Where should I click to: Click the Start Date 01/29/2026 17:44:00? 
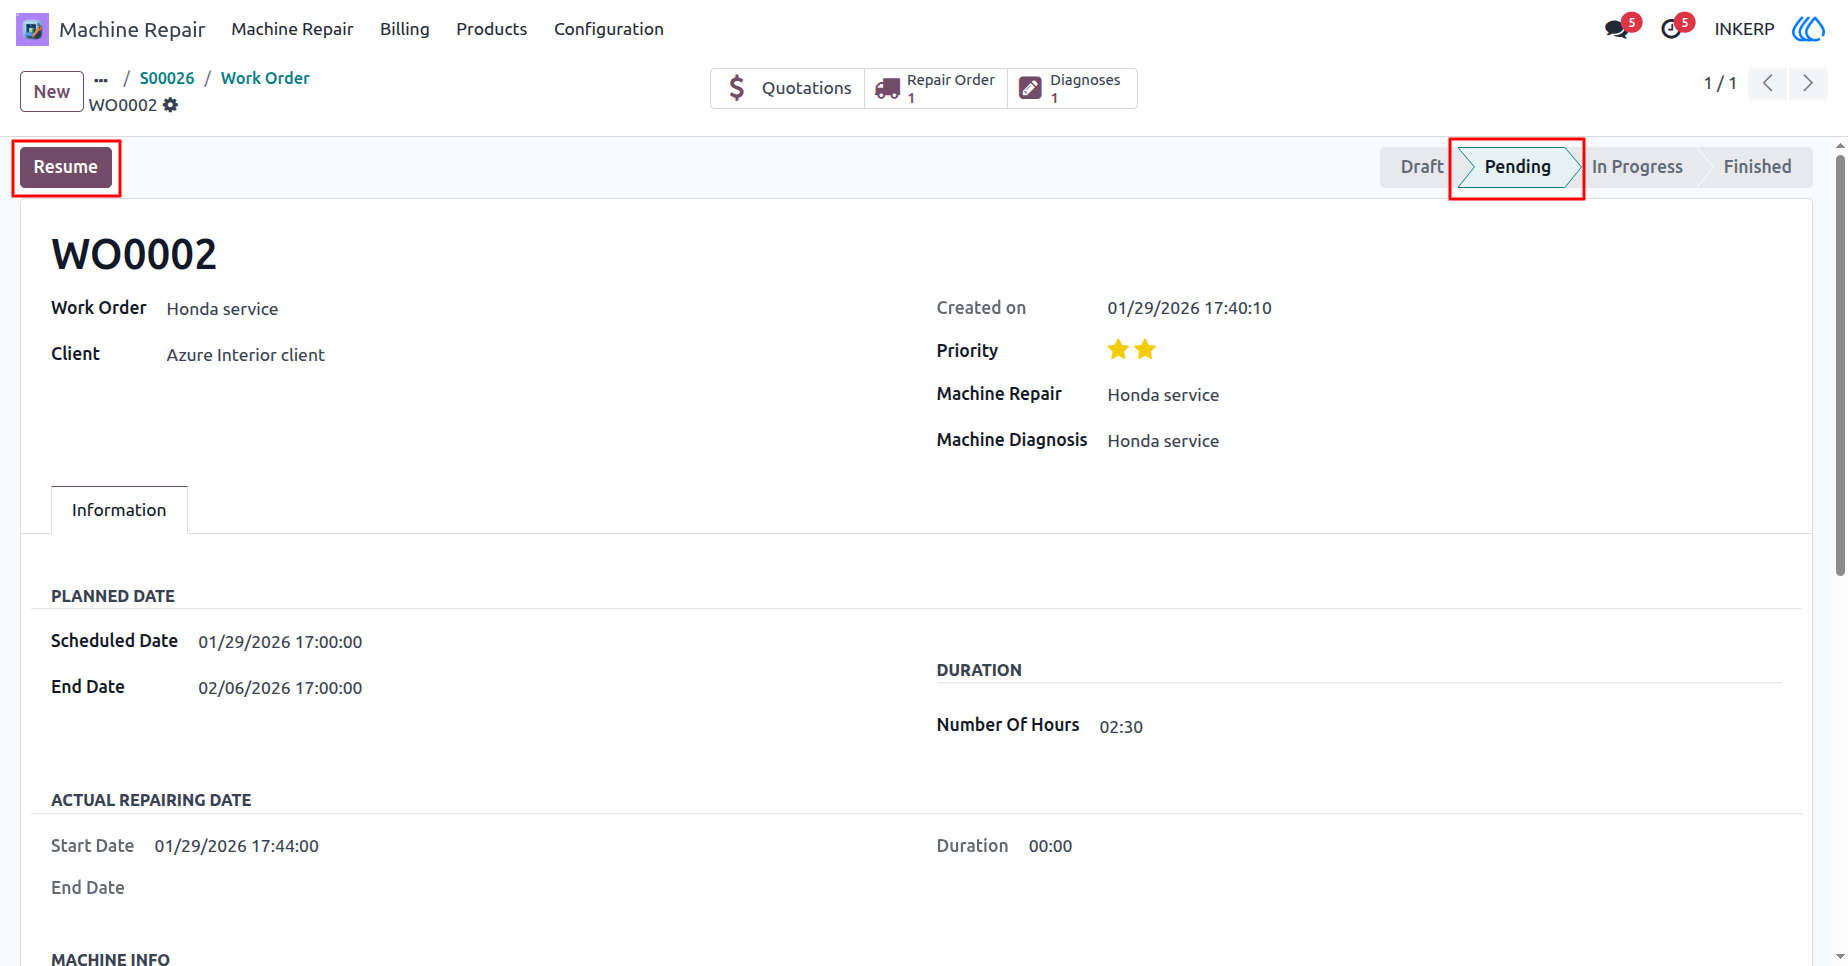pos(236,846)
